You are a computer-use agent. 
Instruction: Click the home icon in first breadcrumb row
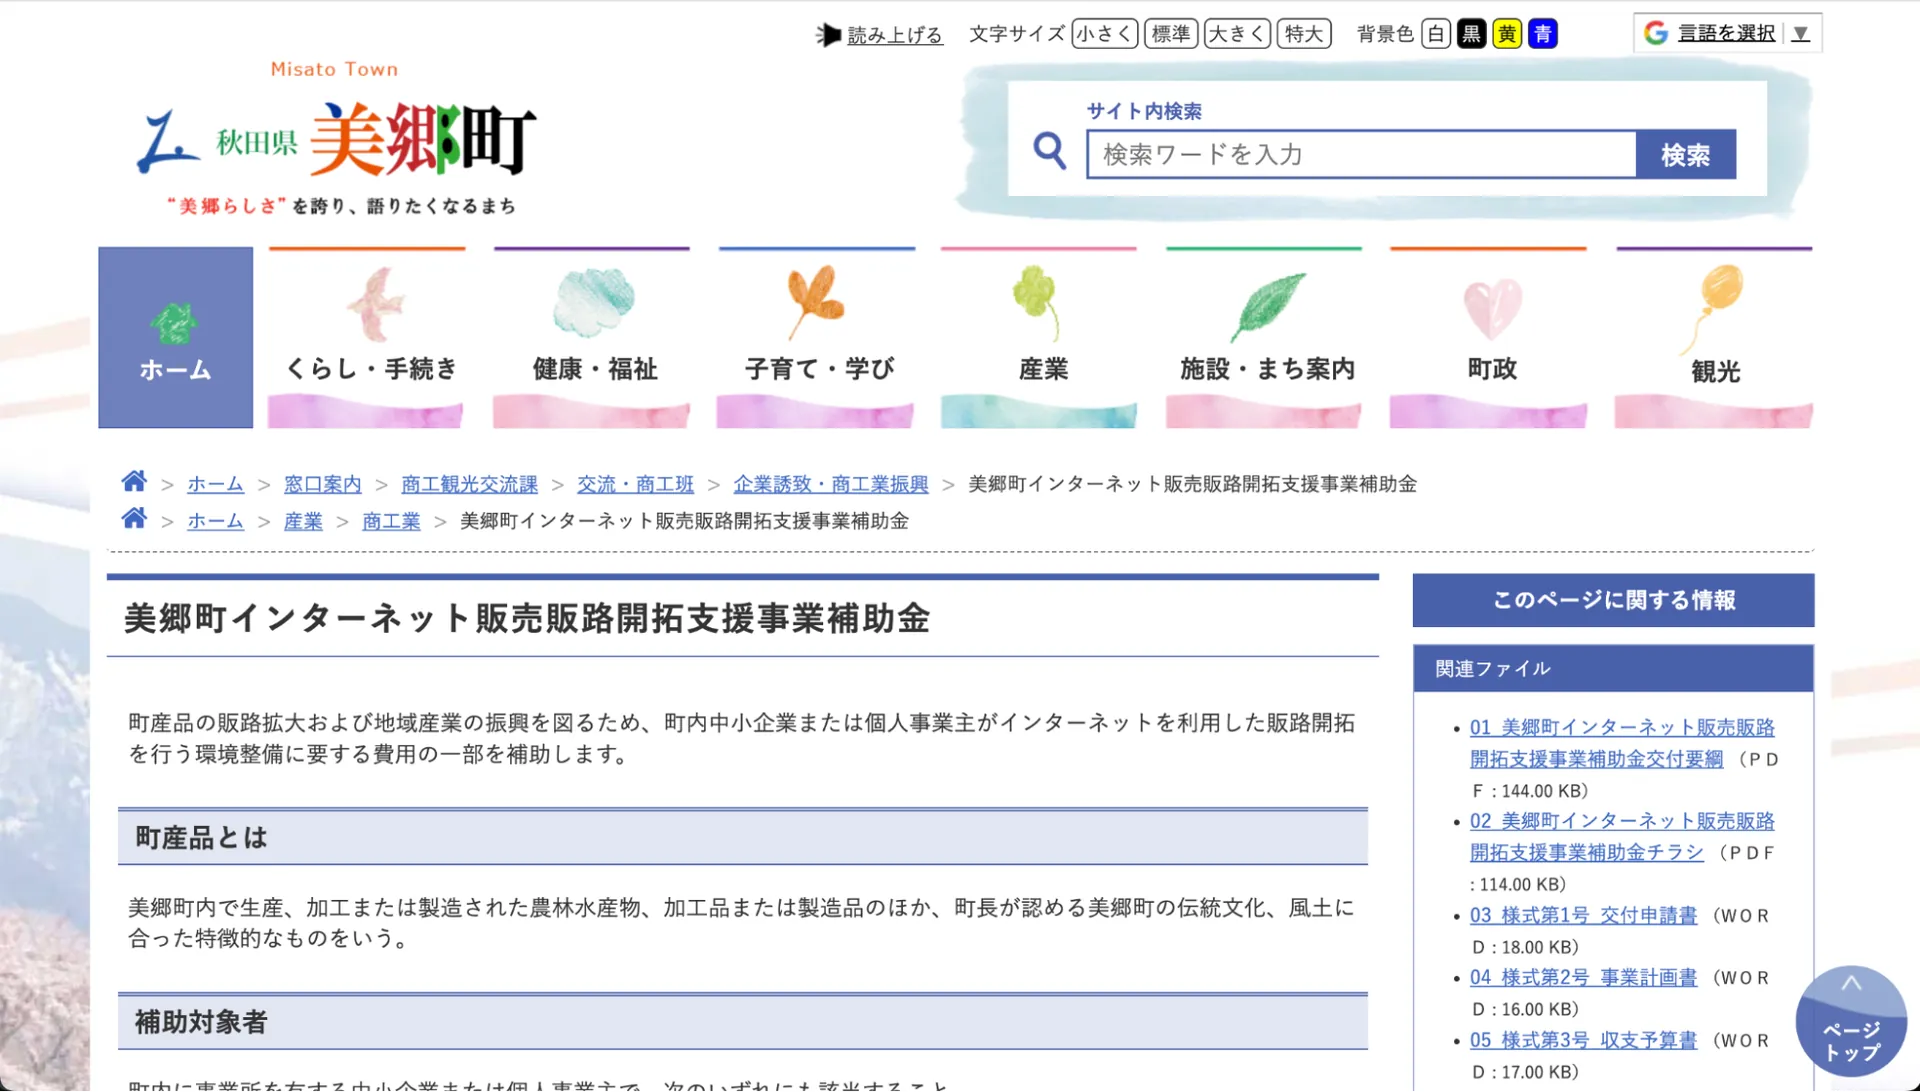134,482
